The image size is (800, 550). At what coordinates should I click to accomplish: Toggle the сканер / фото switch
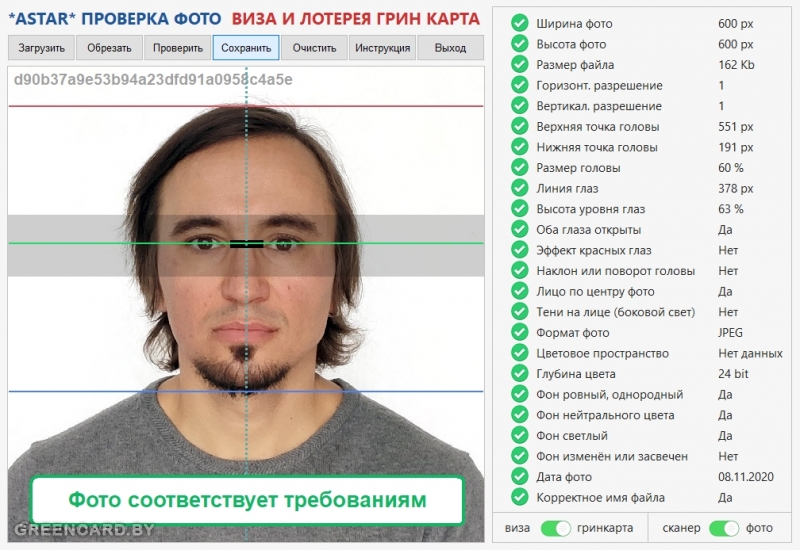723,528
